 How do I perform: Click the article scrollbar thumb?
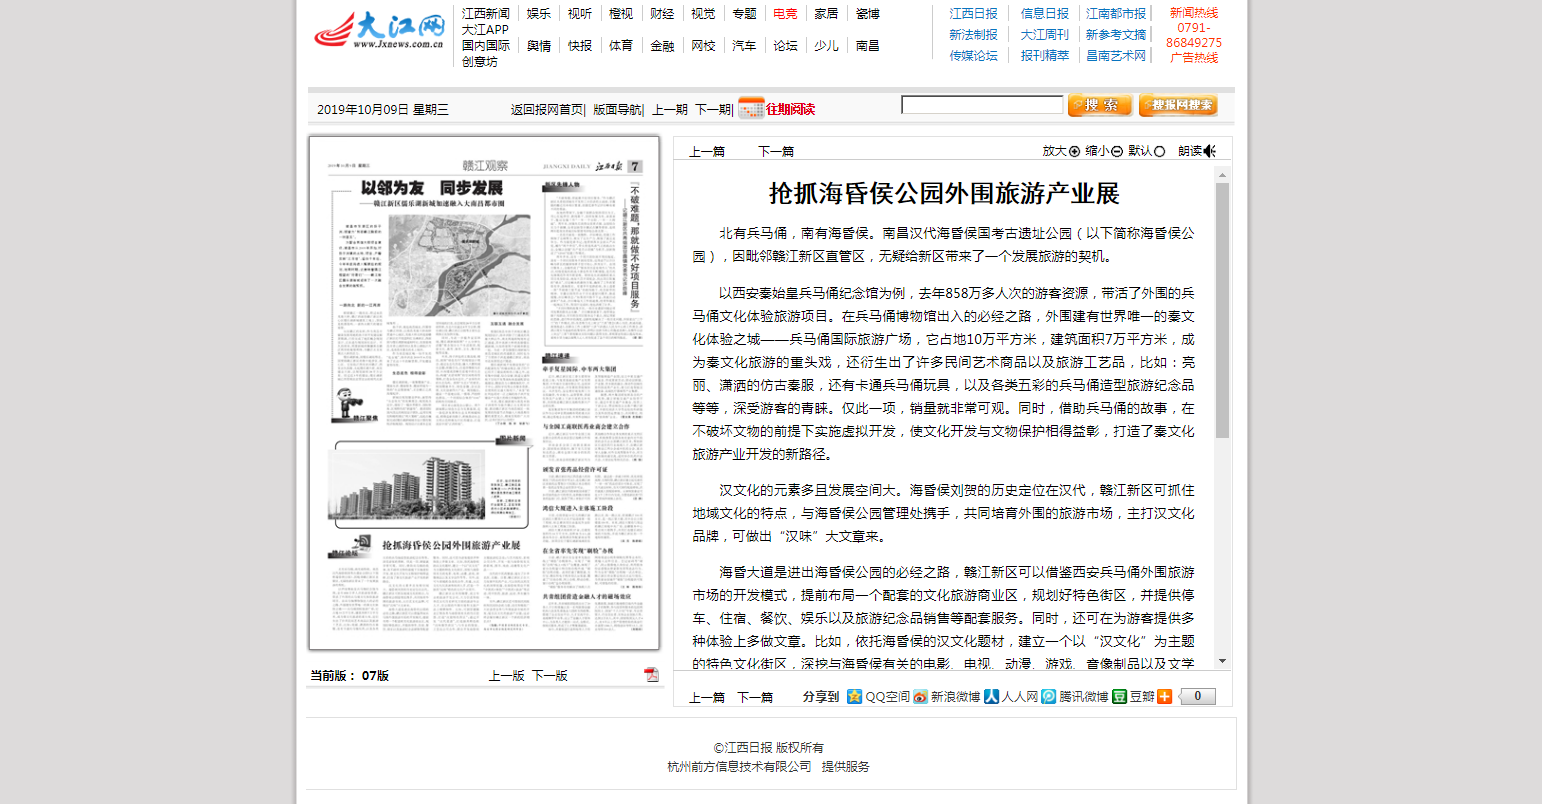pyautogui.click(x=1222, y=310)
